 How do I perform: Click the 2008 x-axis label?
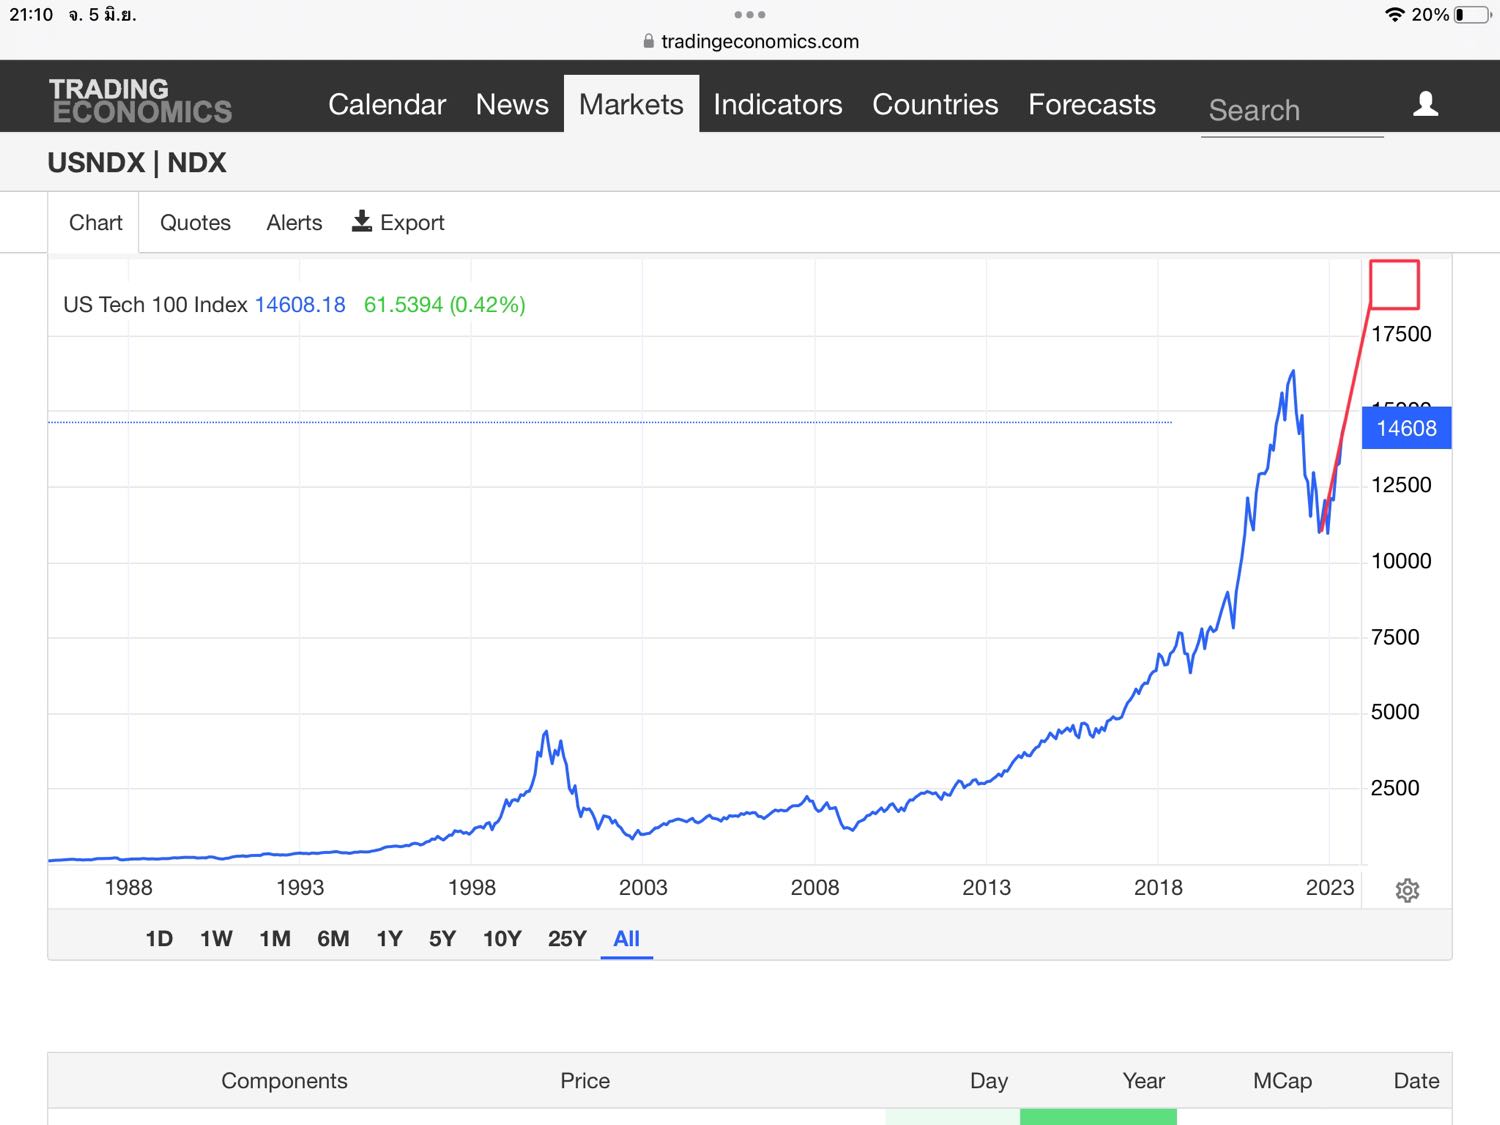coord(815,887)
